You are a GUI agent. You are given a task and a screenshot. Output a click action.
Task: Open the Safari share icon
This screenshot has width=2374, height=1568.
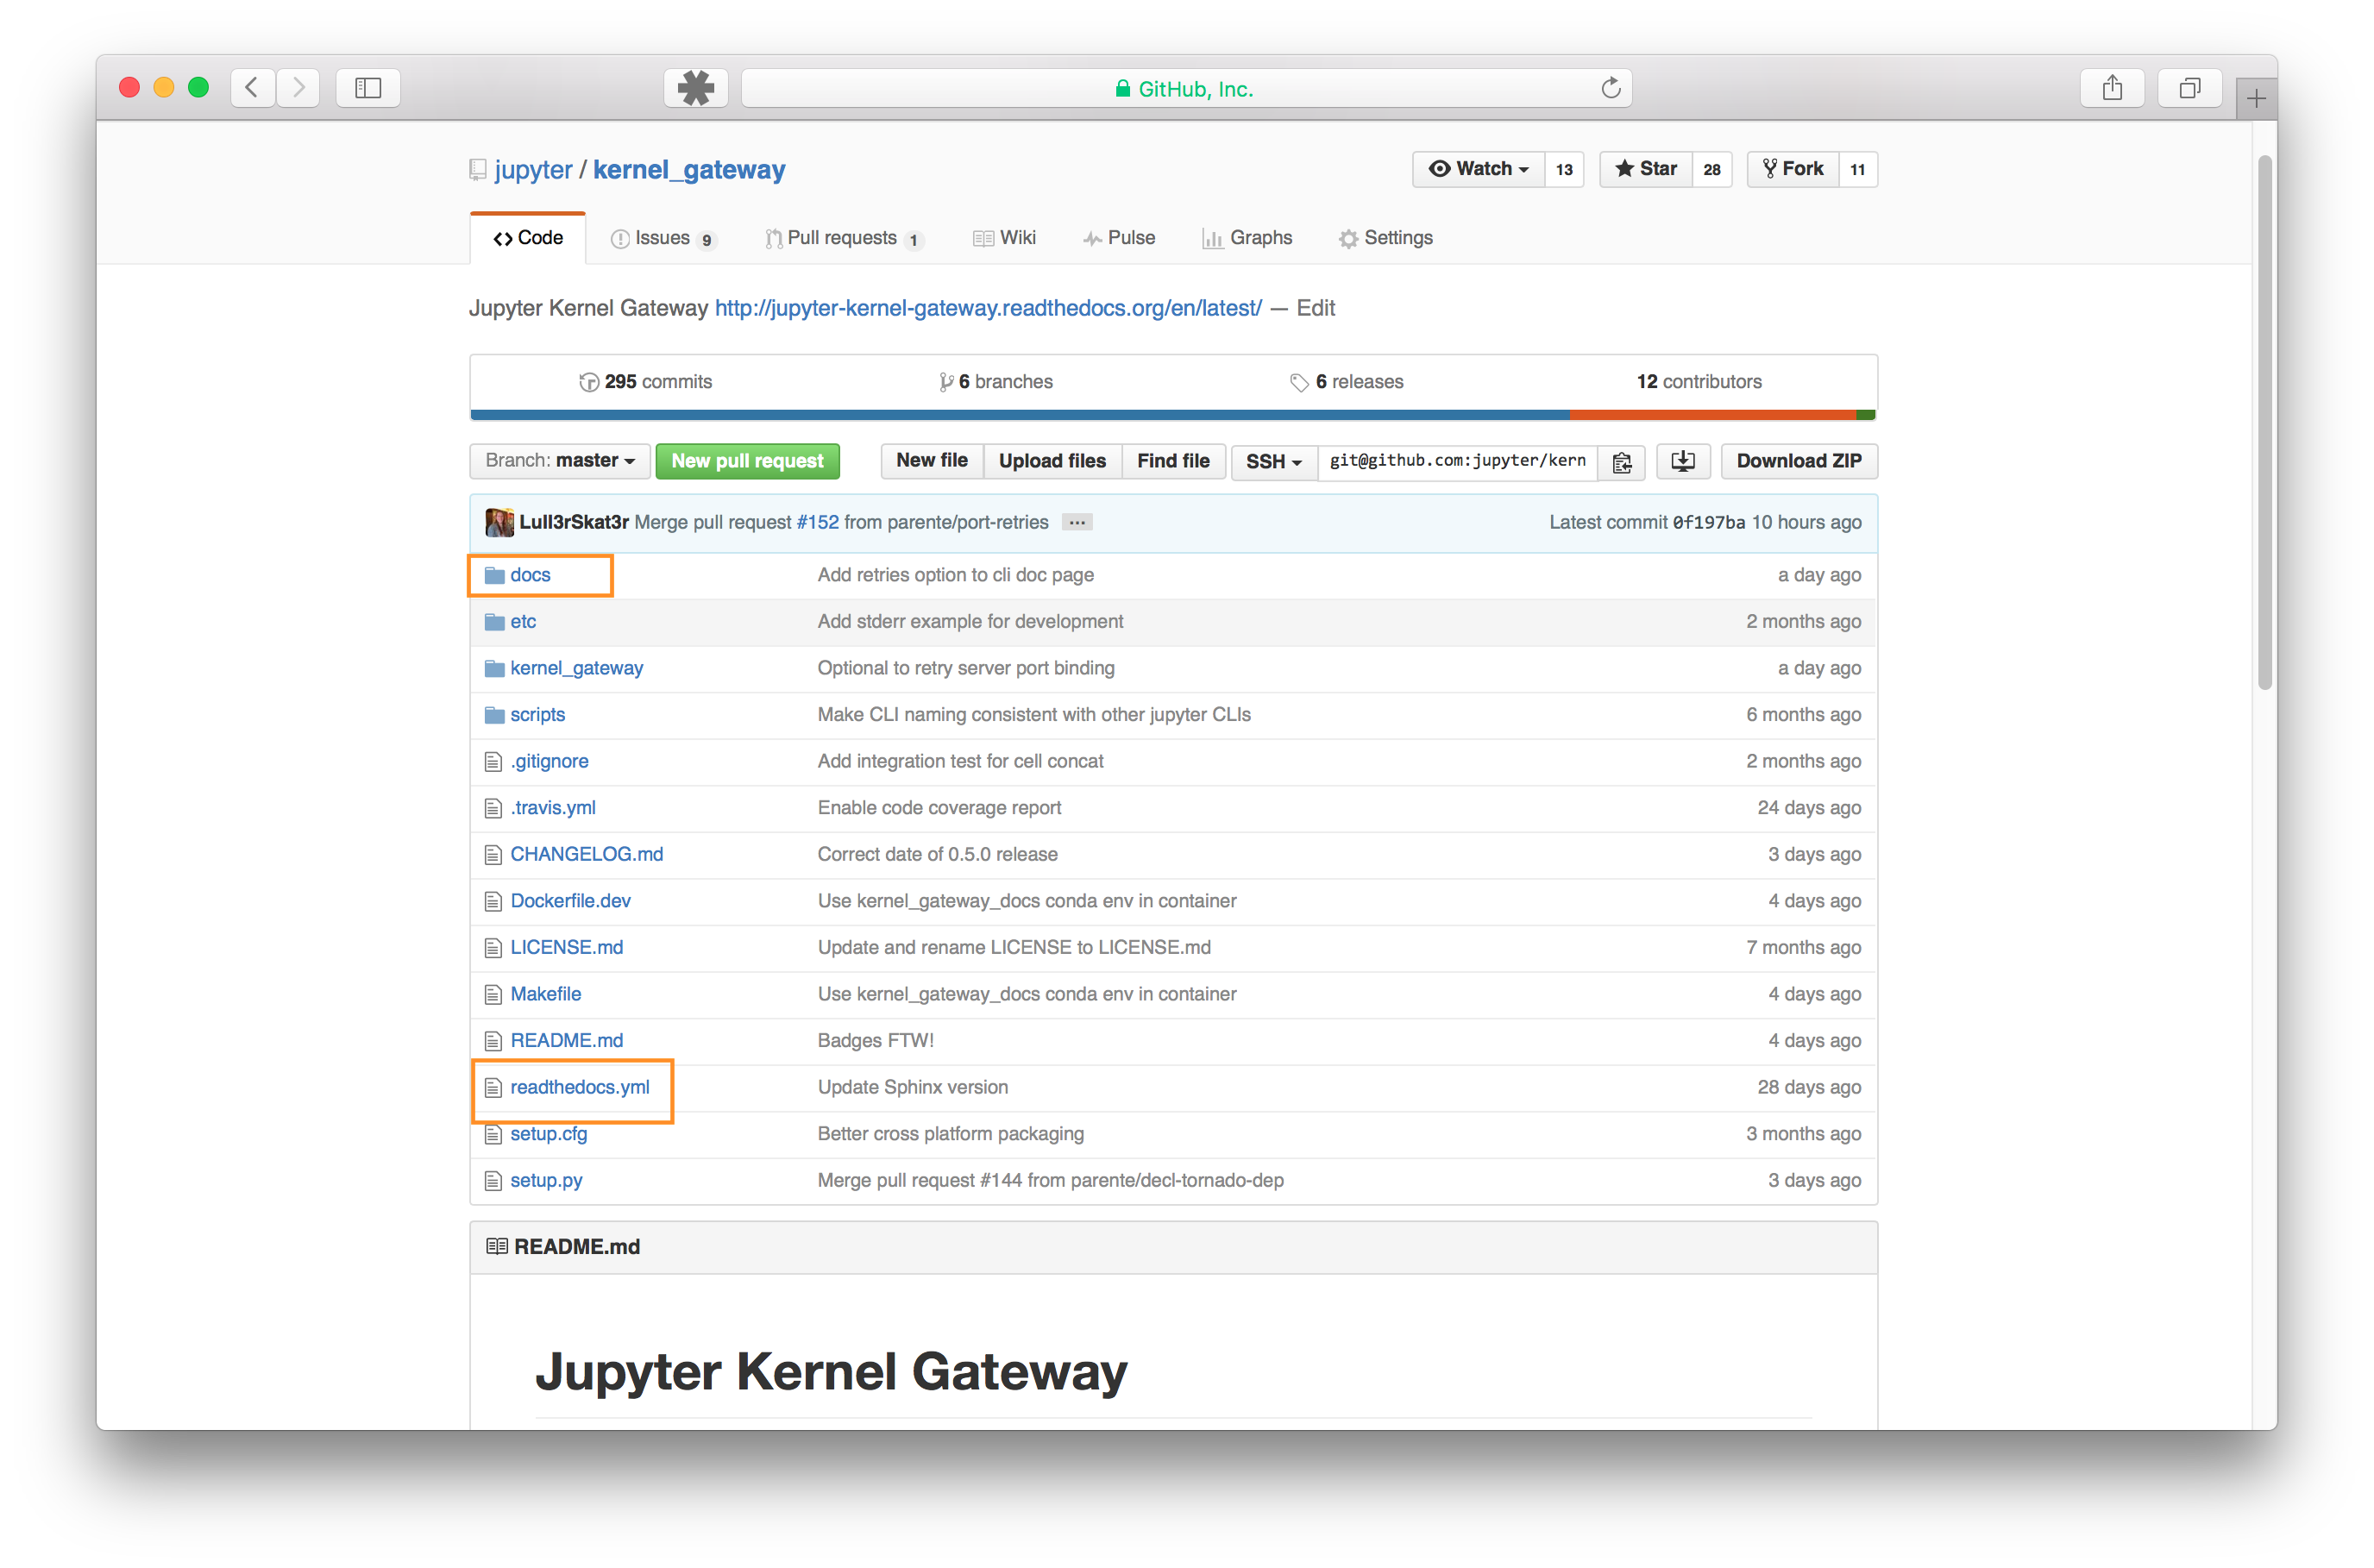[2112, 88]
